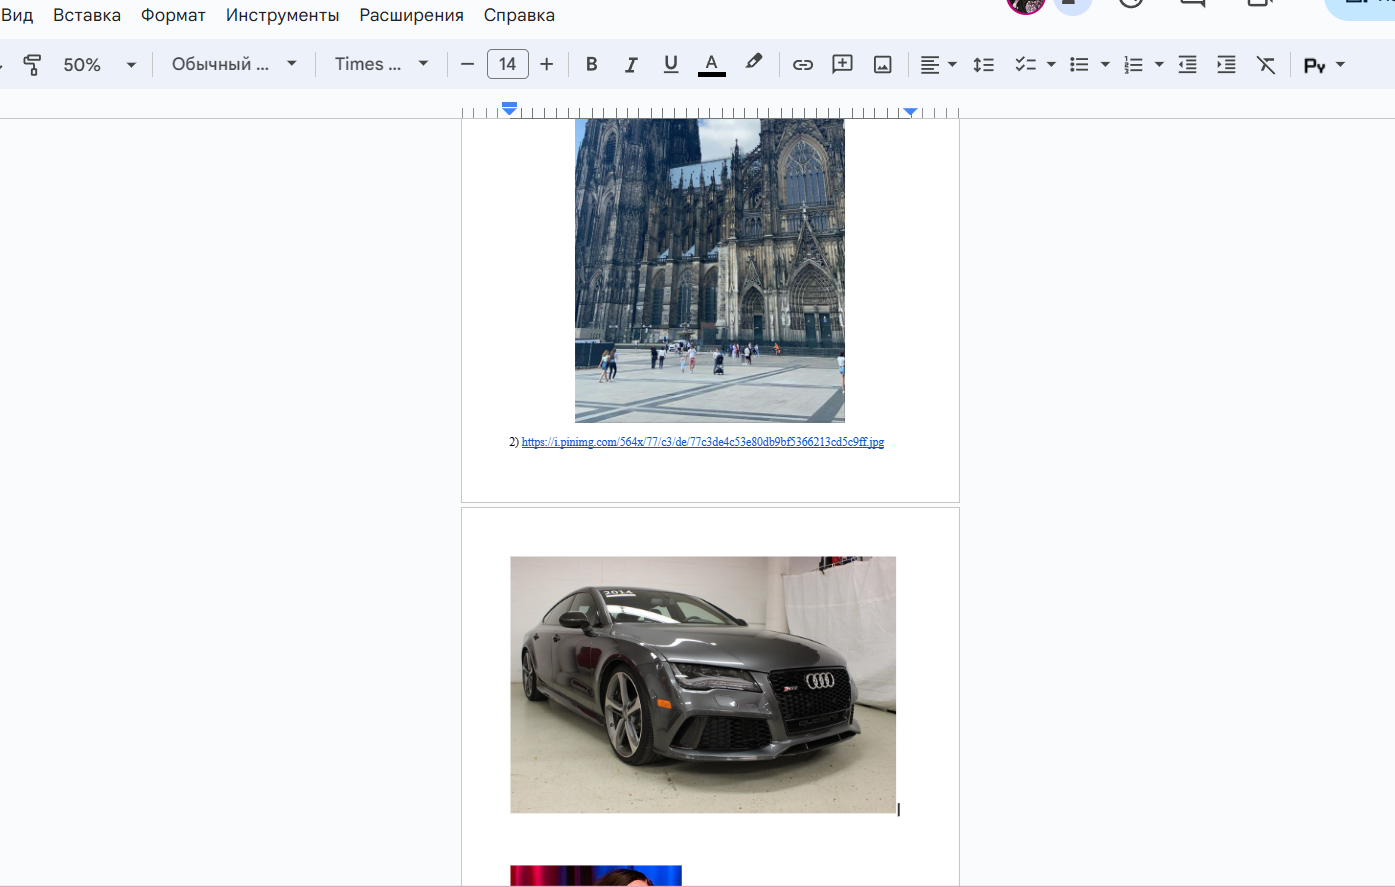The width and height of the screenshot is (1395, 887).
Task: Expand the numbered list options arrow
Action: [1159, 64]
